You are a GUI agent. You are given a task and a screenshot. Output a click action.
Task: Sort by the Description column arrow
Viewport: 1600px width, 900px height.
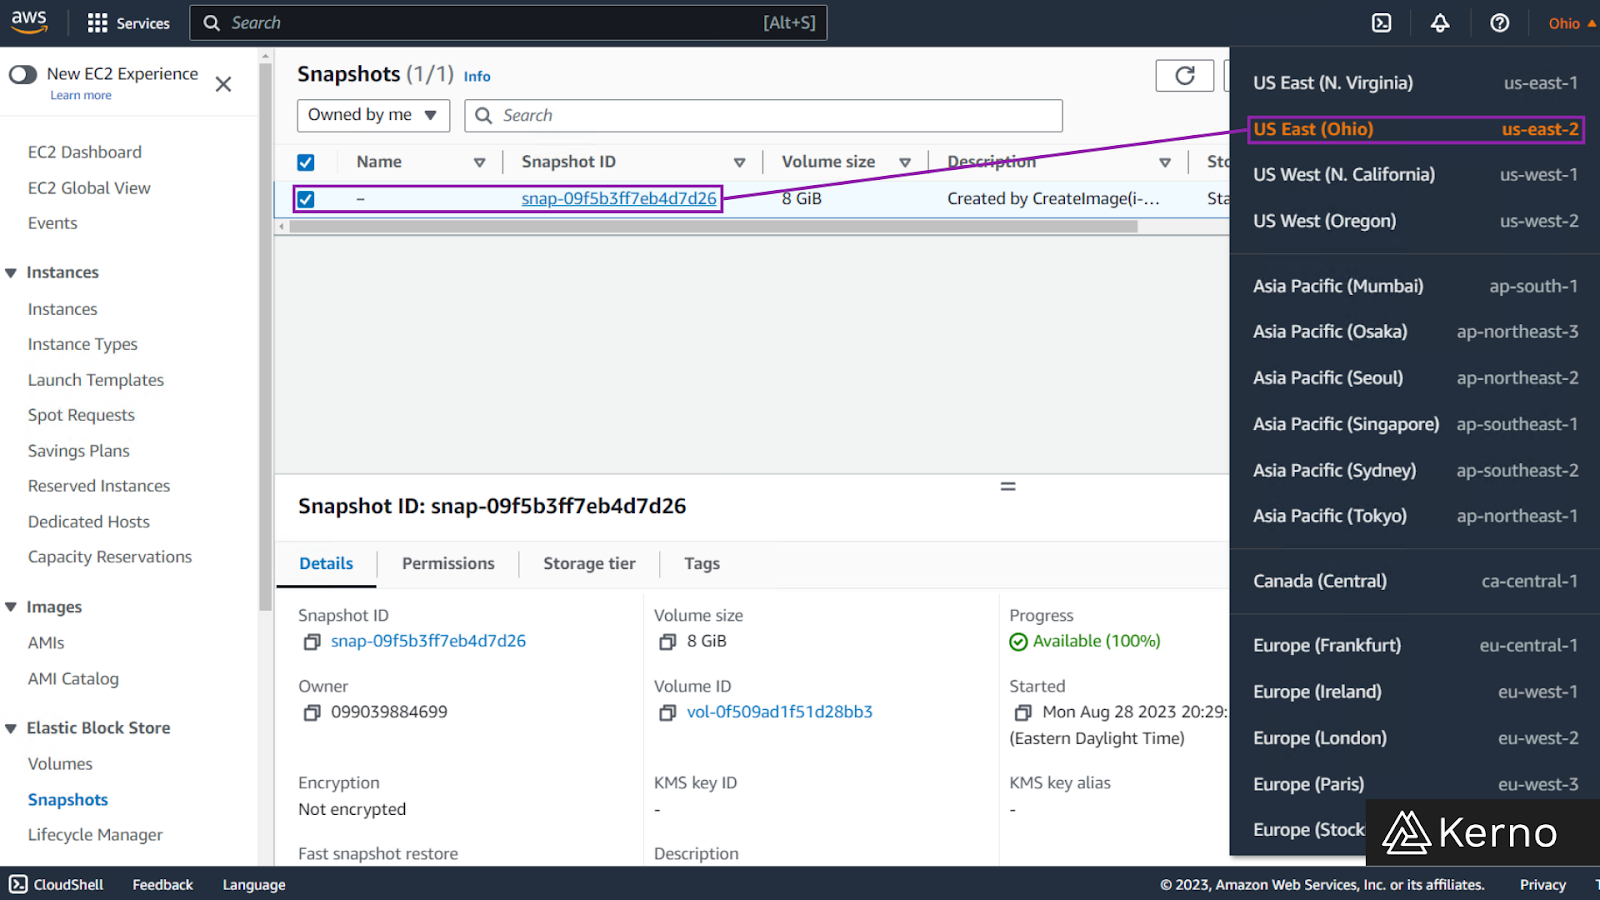[x=1164, y=162]
